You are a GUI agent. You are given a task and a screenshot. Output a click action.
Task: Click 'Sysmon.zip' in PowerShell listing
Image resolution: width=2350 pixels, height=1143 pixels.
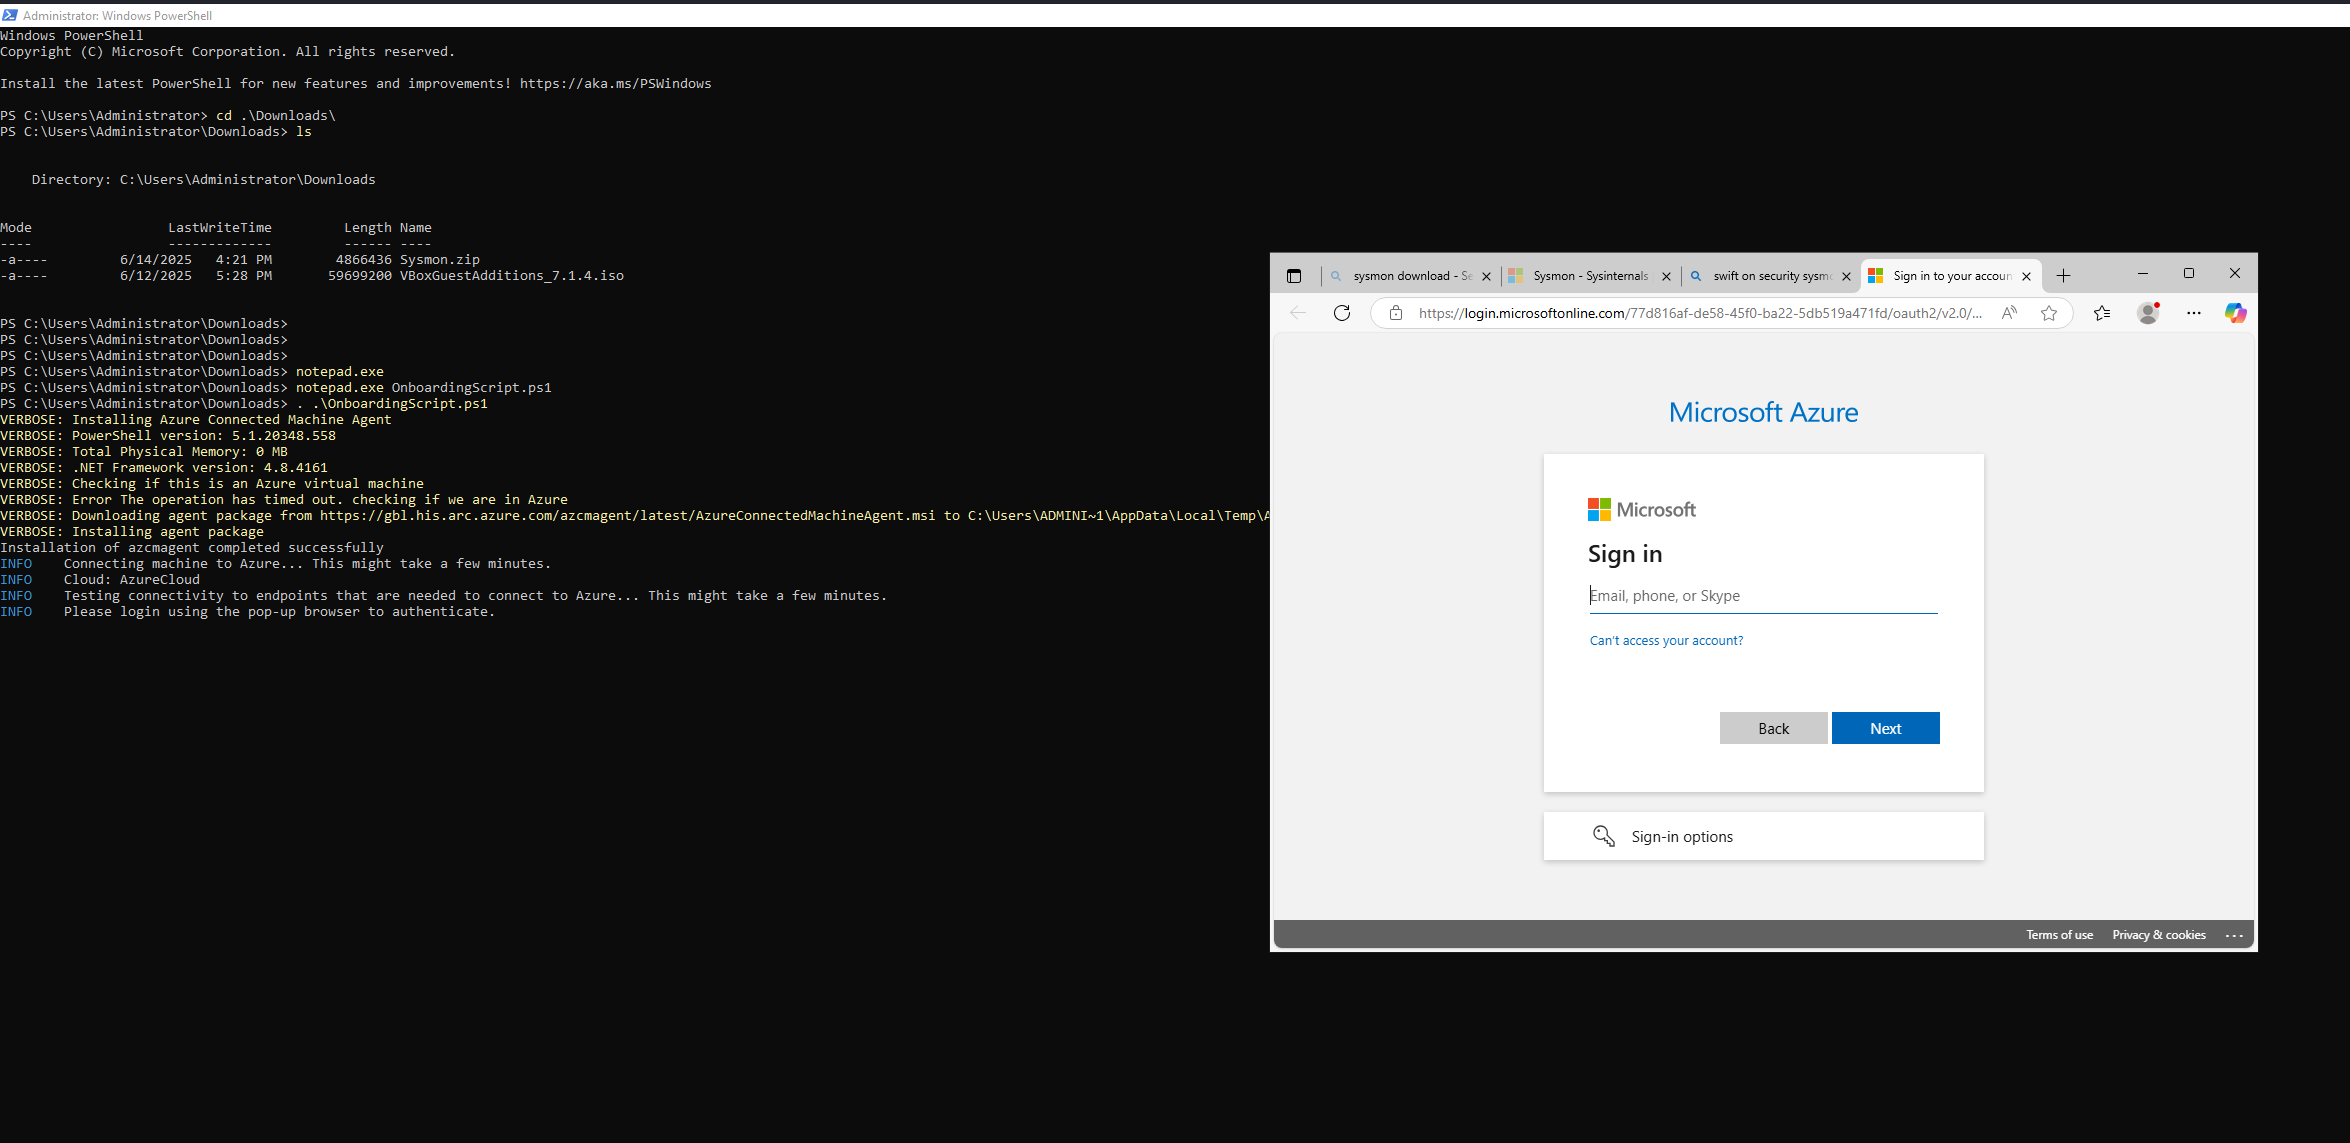(440, 260)
